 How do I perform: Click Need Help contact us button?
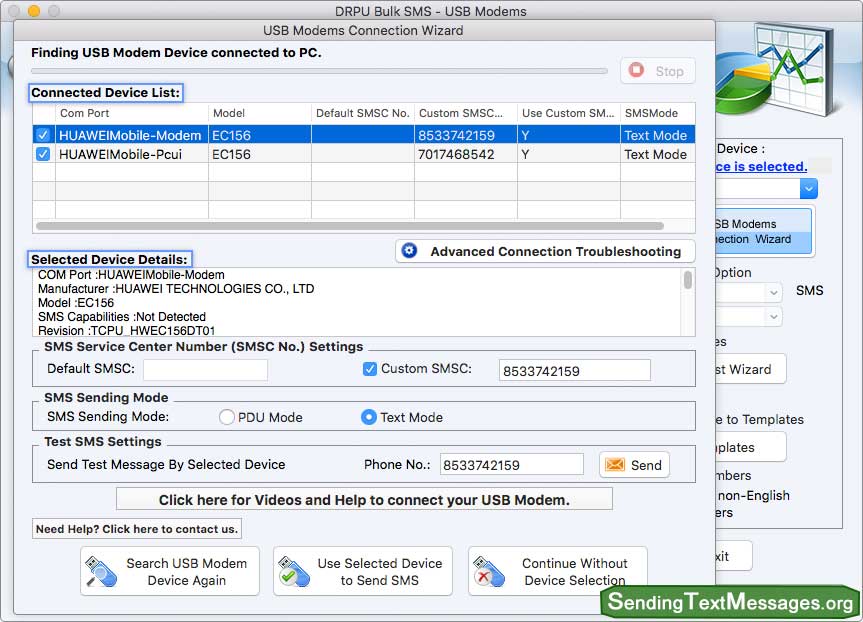tap(136, 529)
